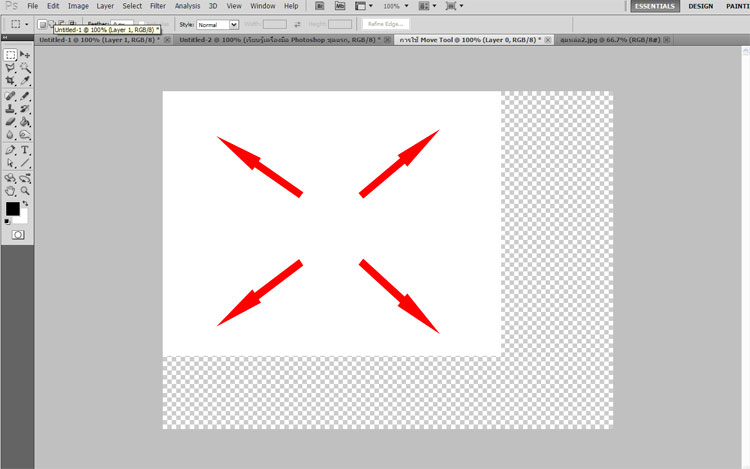Toggle Quick Mask mode
750x469 pixels.
18,234
